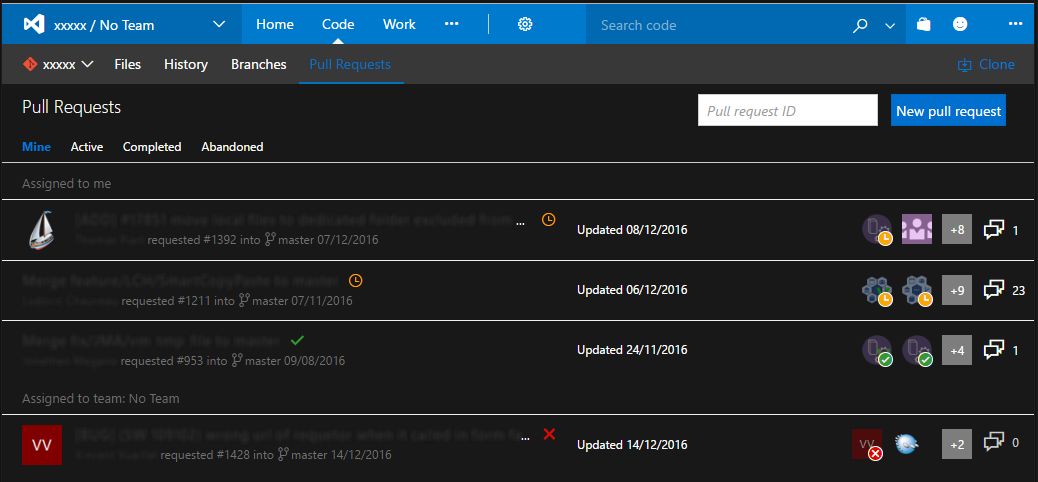This screenshot has height=482, width=1038.
Task: Click 'Updated 24/11/2016' text
Action: point(632,350)
